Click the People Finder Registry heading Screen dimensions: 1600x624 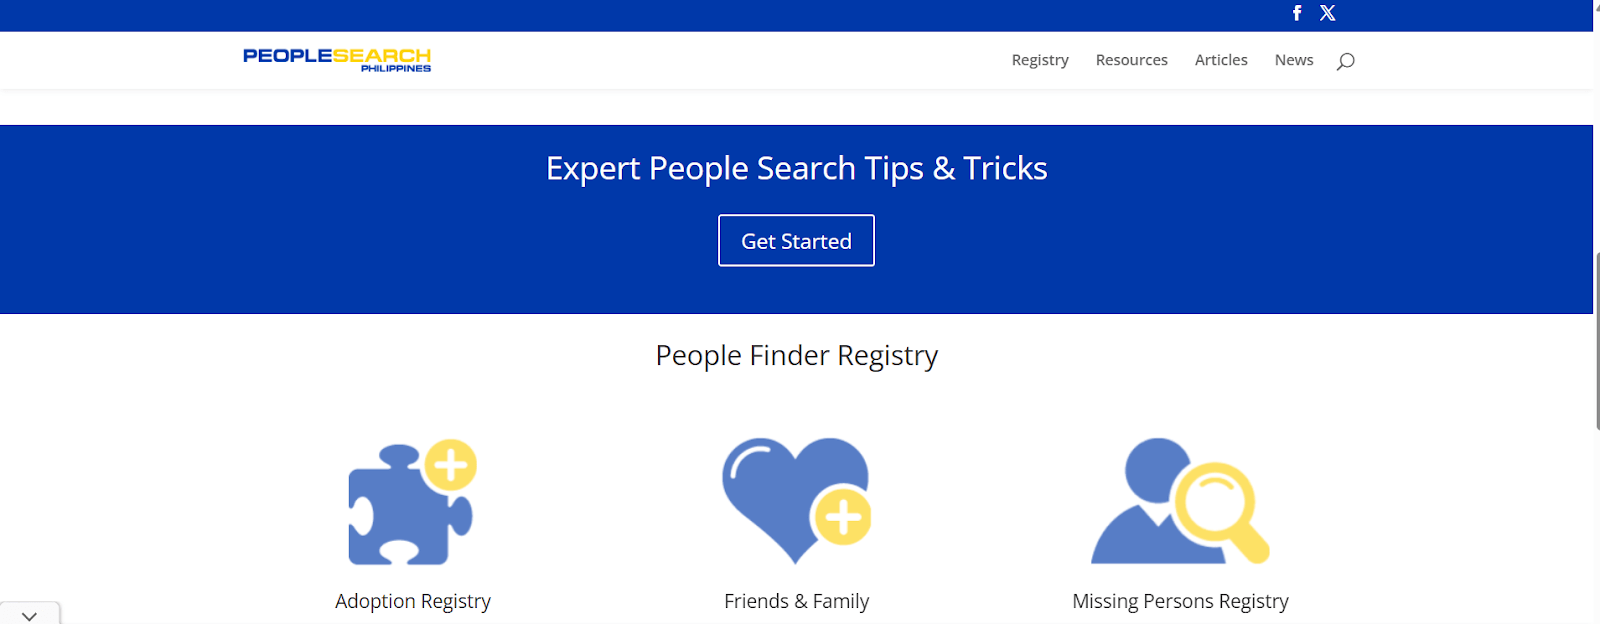[x=797, y=355]
